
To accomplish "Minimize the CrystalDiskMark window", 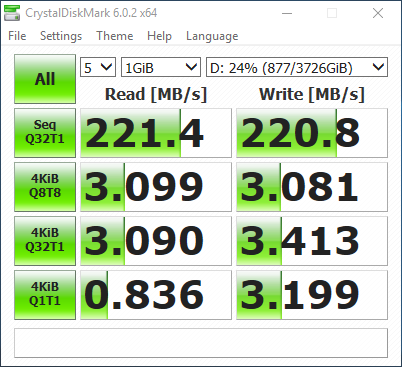I will 287,13.
